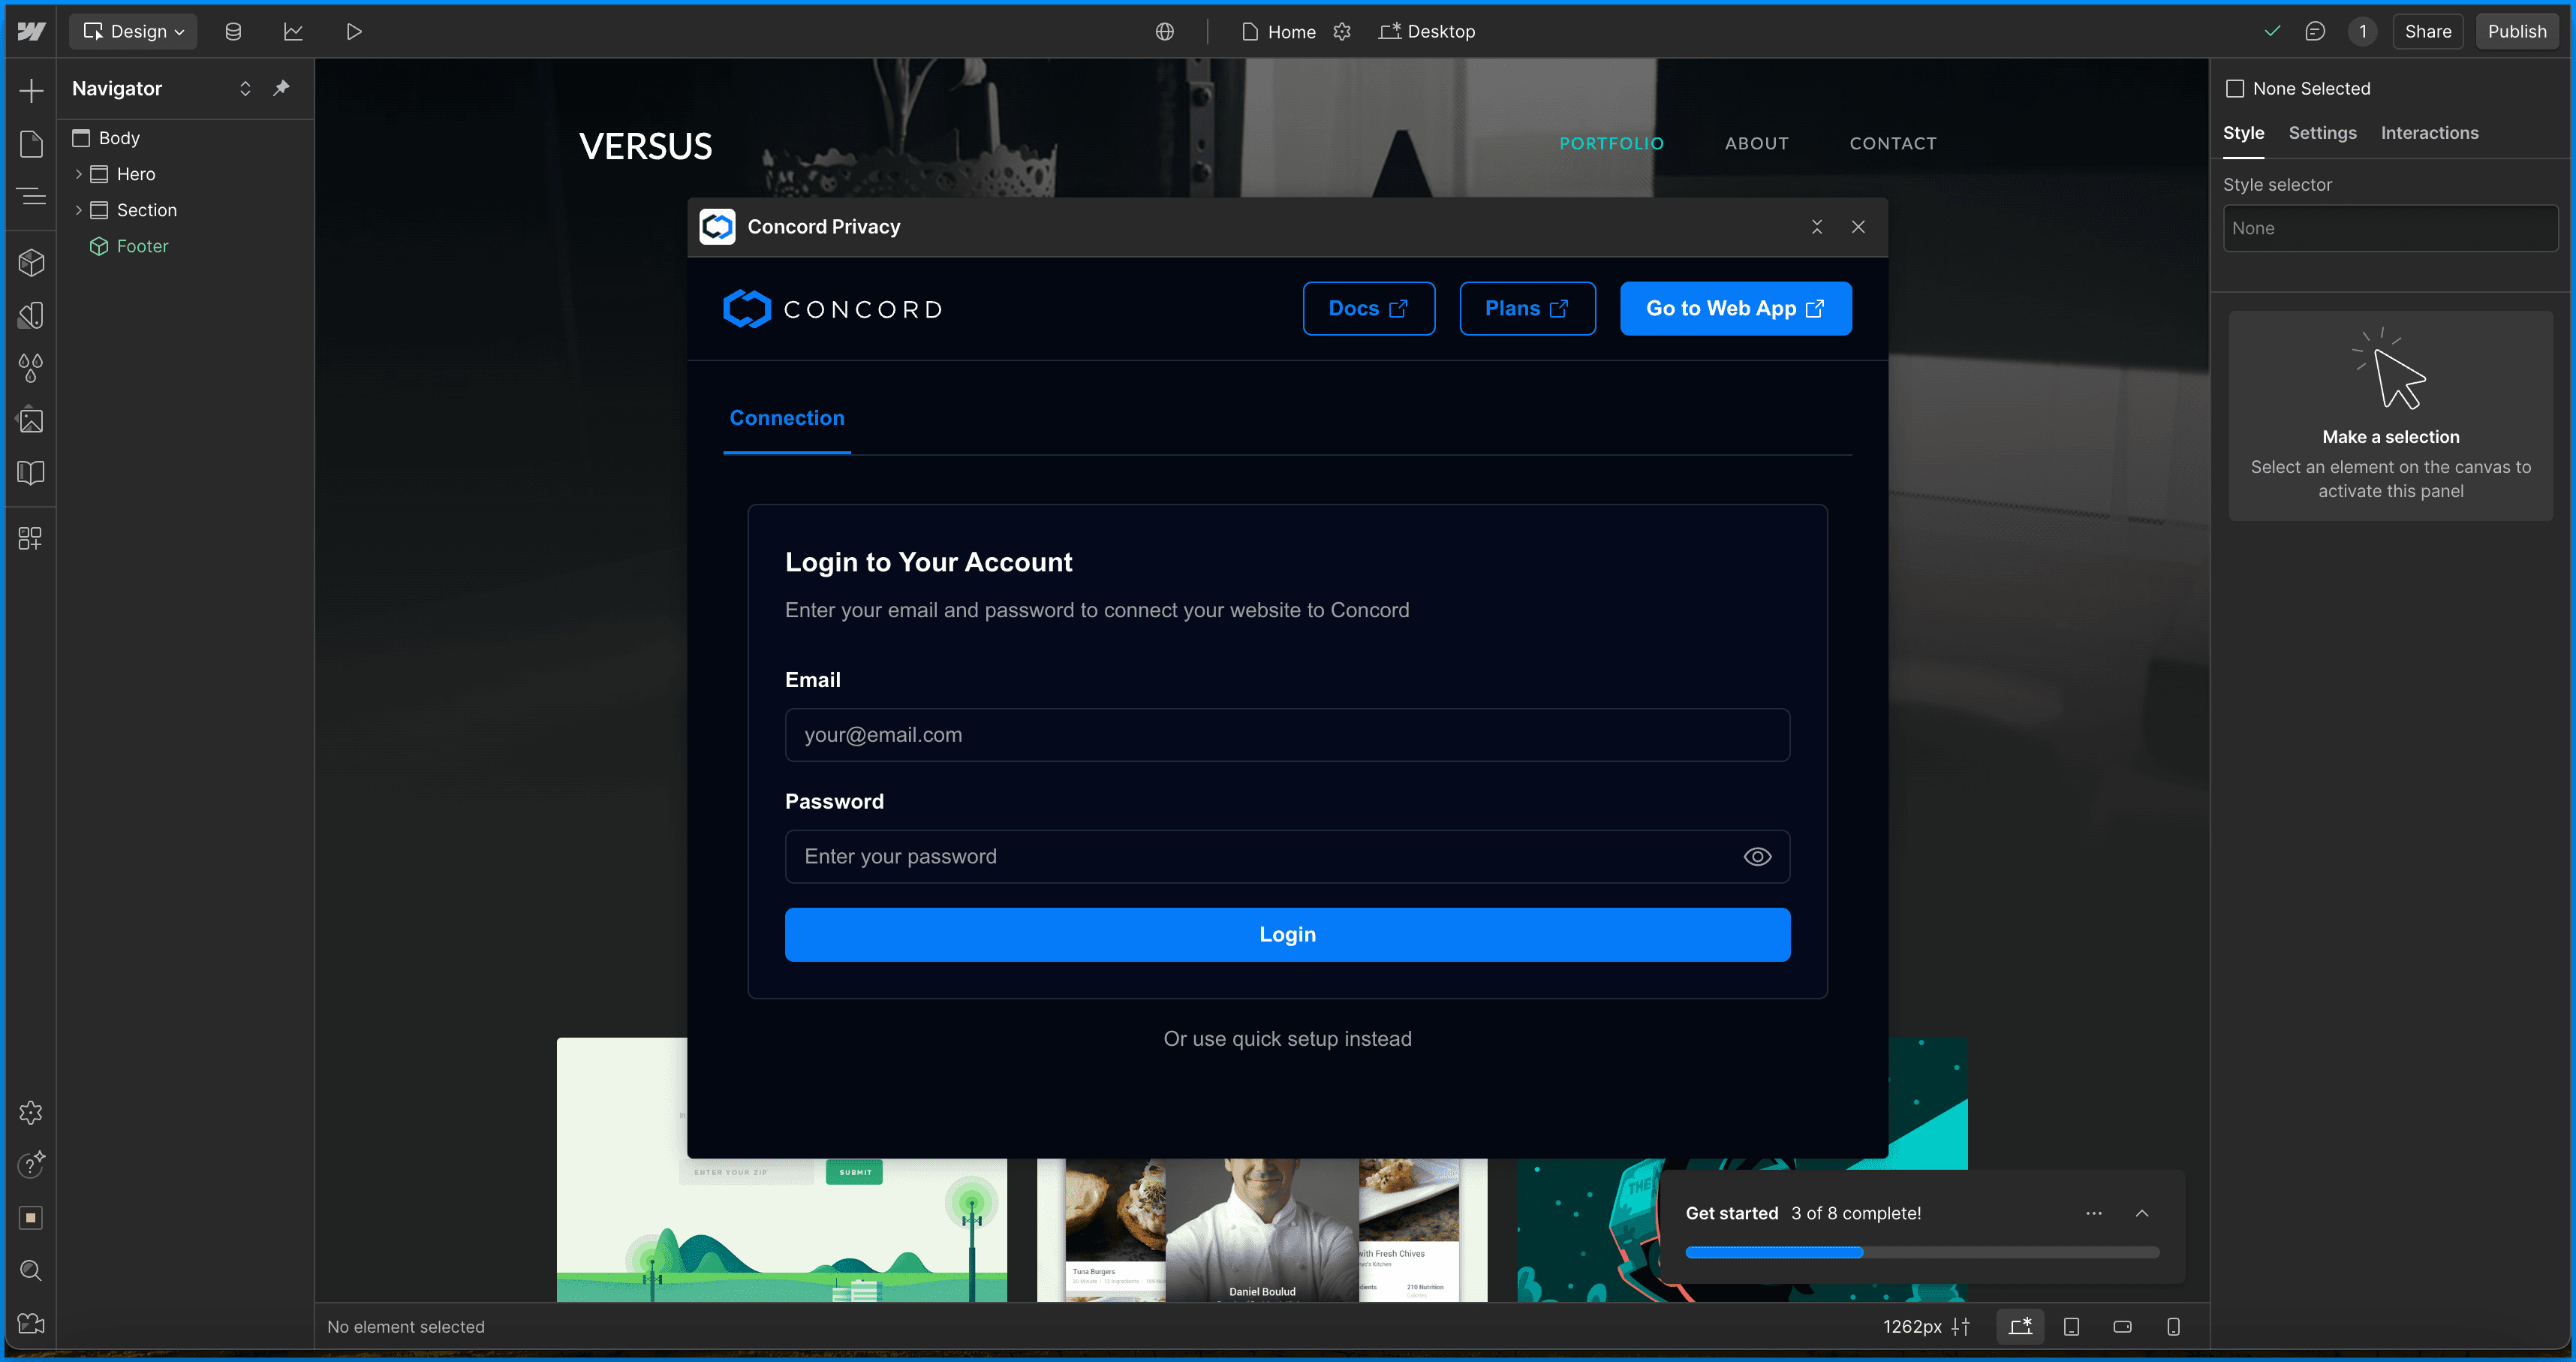
Task: Click the None Selected checkbox
Action: point(2235,89)
